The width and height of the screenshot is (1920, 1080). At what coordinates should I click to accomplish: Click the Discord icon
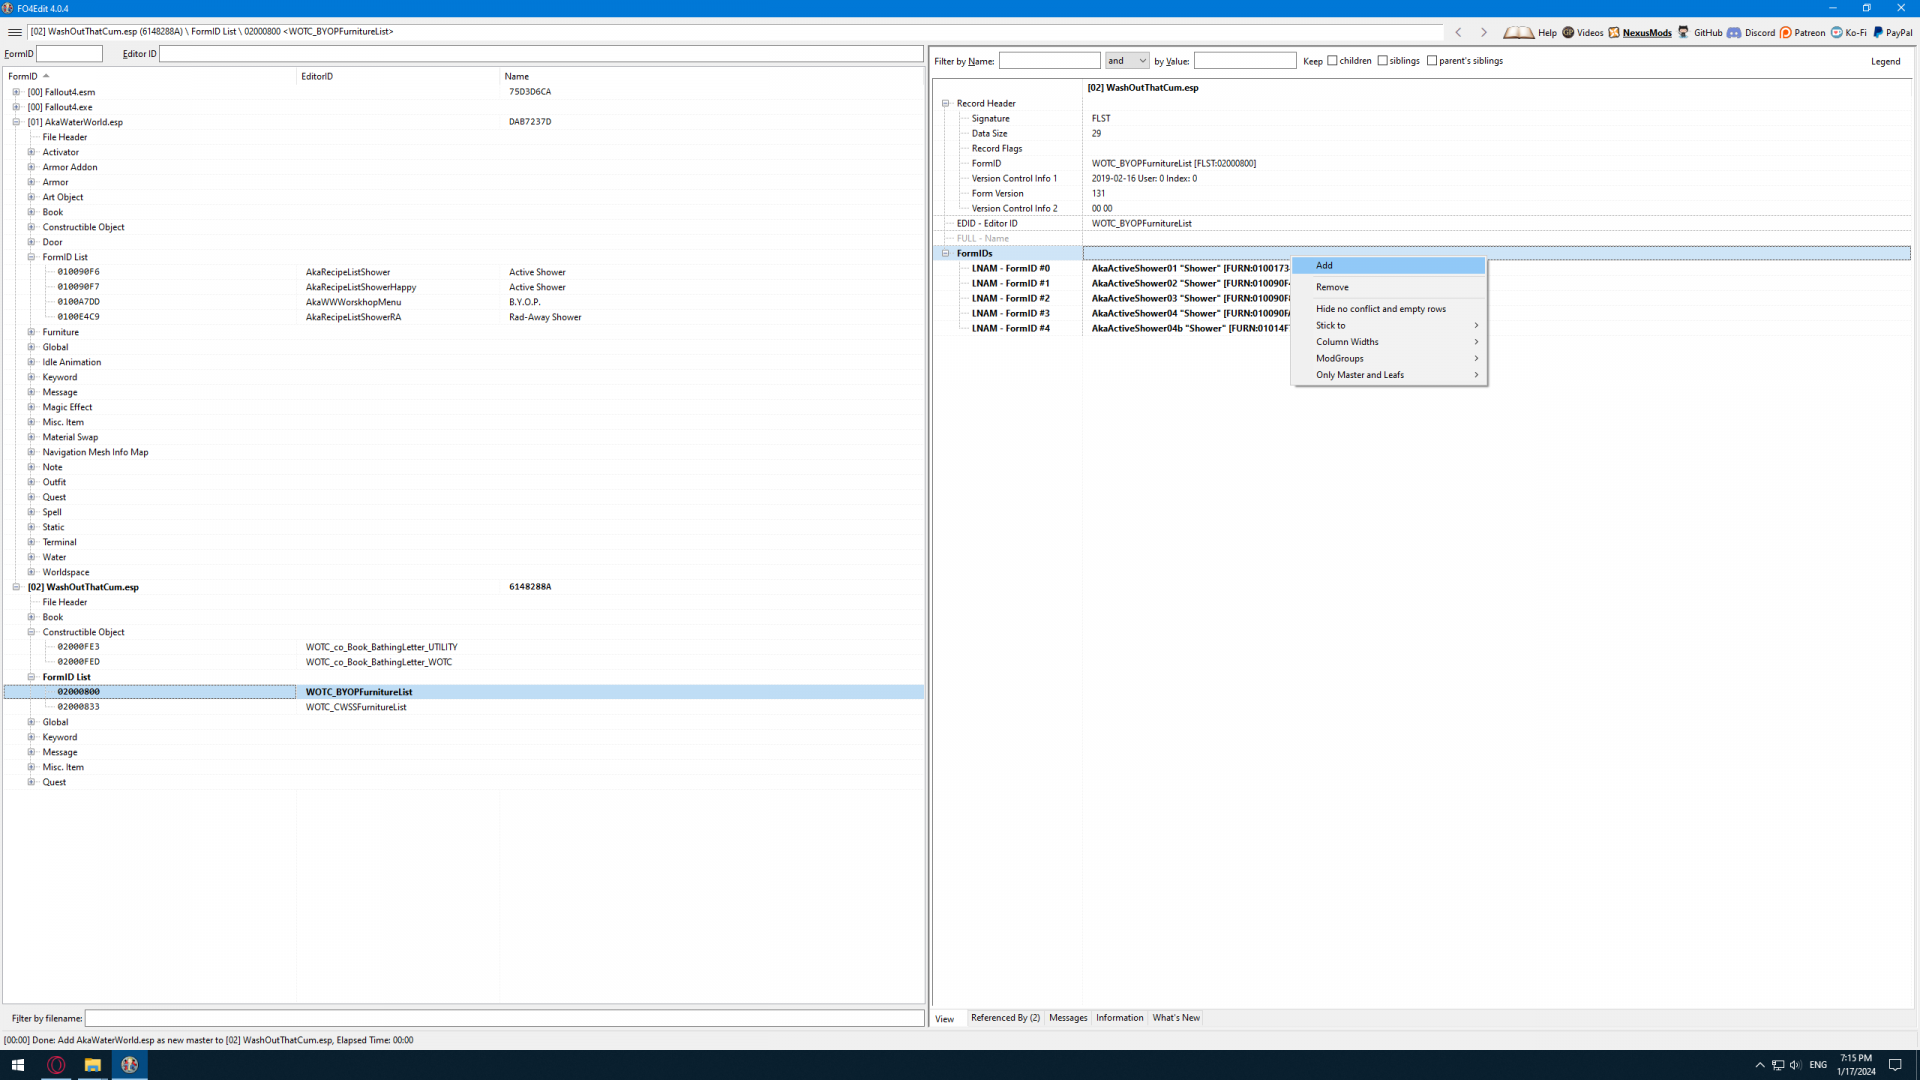click(x=1734, y=32)
